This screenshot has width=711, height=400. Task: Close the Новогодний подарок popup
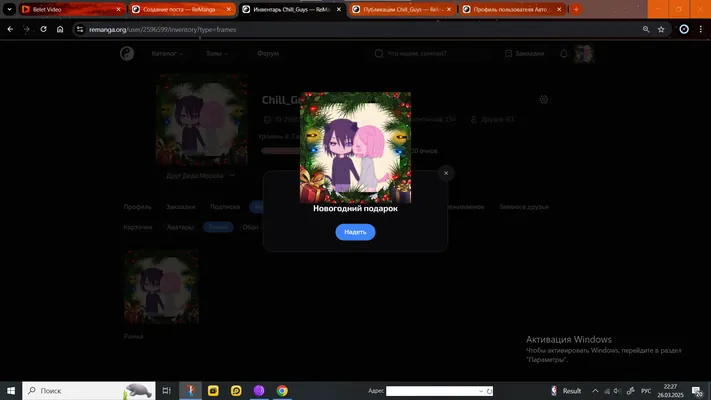pyautogui.click(x=446, y=173)
